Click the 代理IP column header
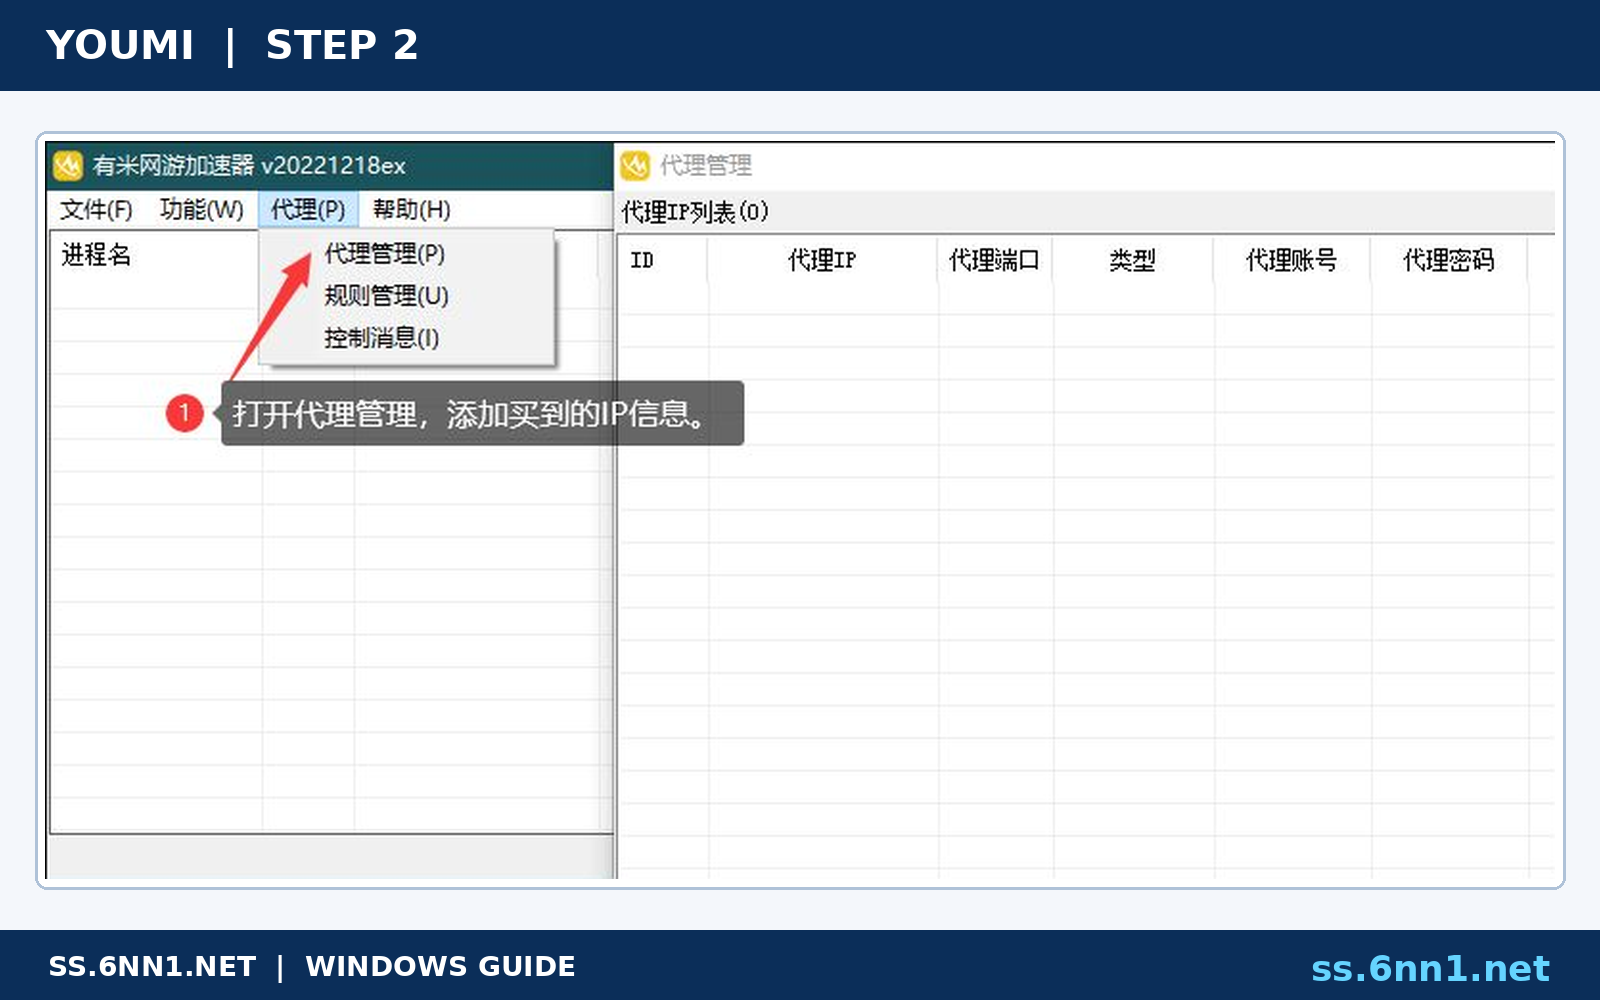This screenshot has width=1600, height=1000. coord(822,261)
